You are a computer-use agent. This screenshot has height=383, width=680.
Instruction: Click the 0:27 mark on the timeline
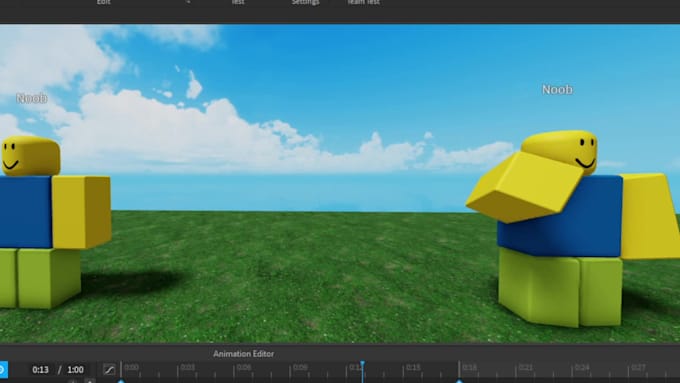(x=638, y=367)
